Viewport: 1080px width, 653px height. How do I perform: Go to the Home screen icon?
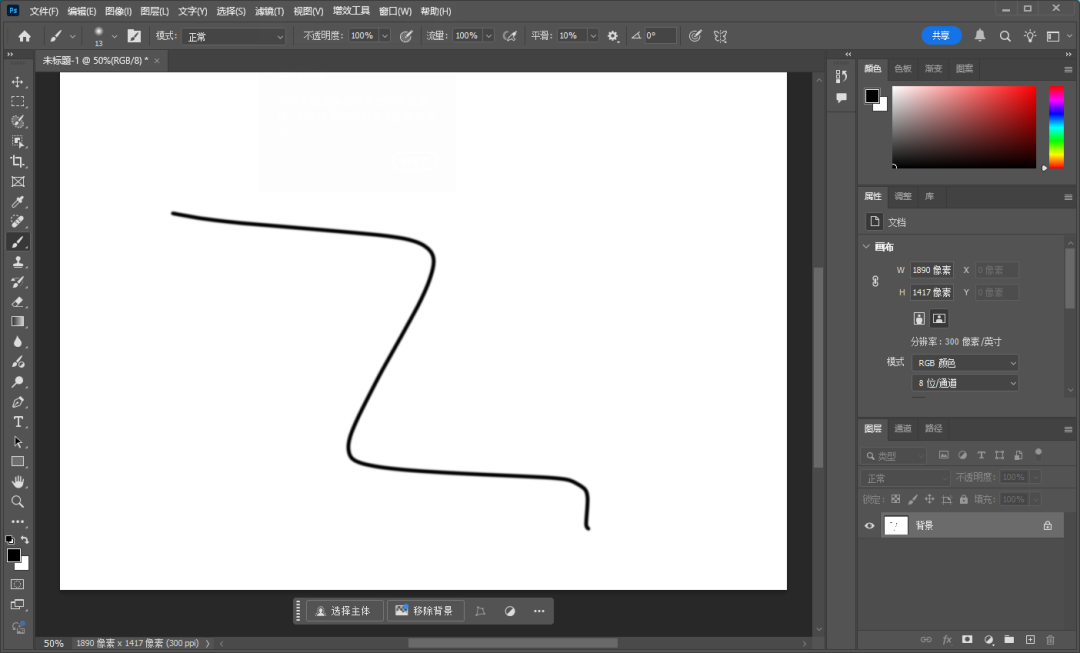[x=25, y=37]
